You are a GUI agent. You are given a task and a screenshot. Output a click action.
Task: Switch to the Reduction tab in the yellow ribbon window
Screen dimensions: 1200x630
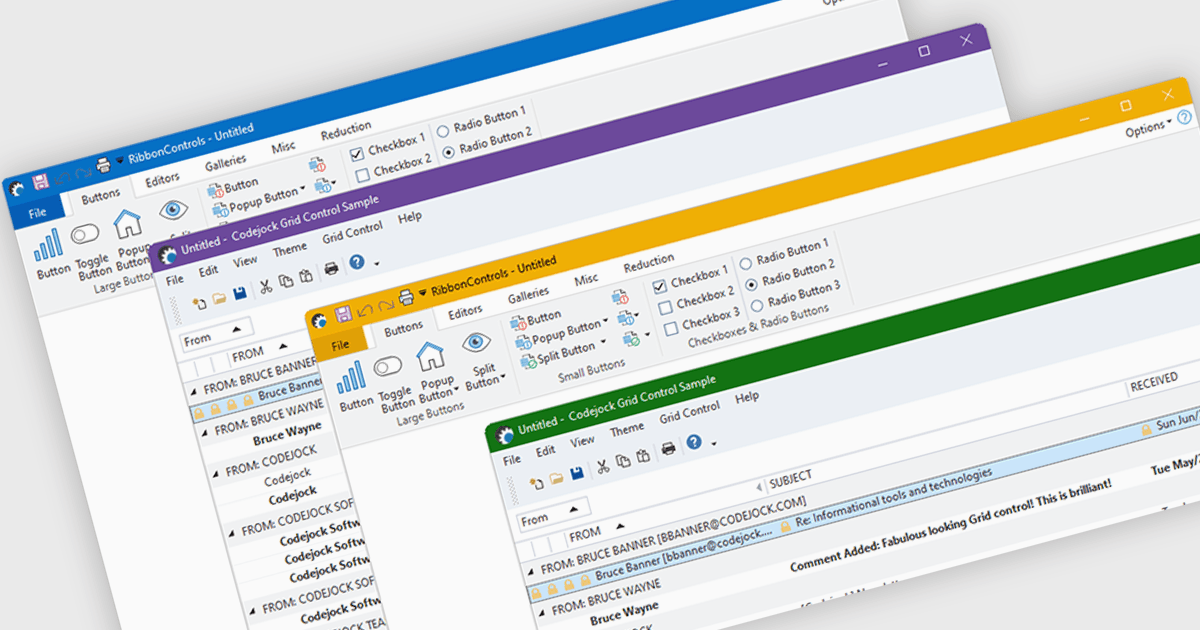(x=650, y=264)
